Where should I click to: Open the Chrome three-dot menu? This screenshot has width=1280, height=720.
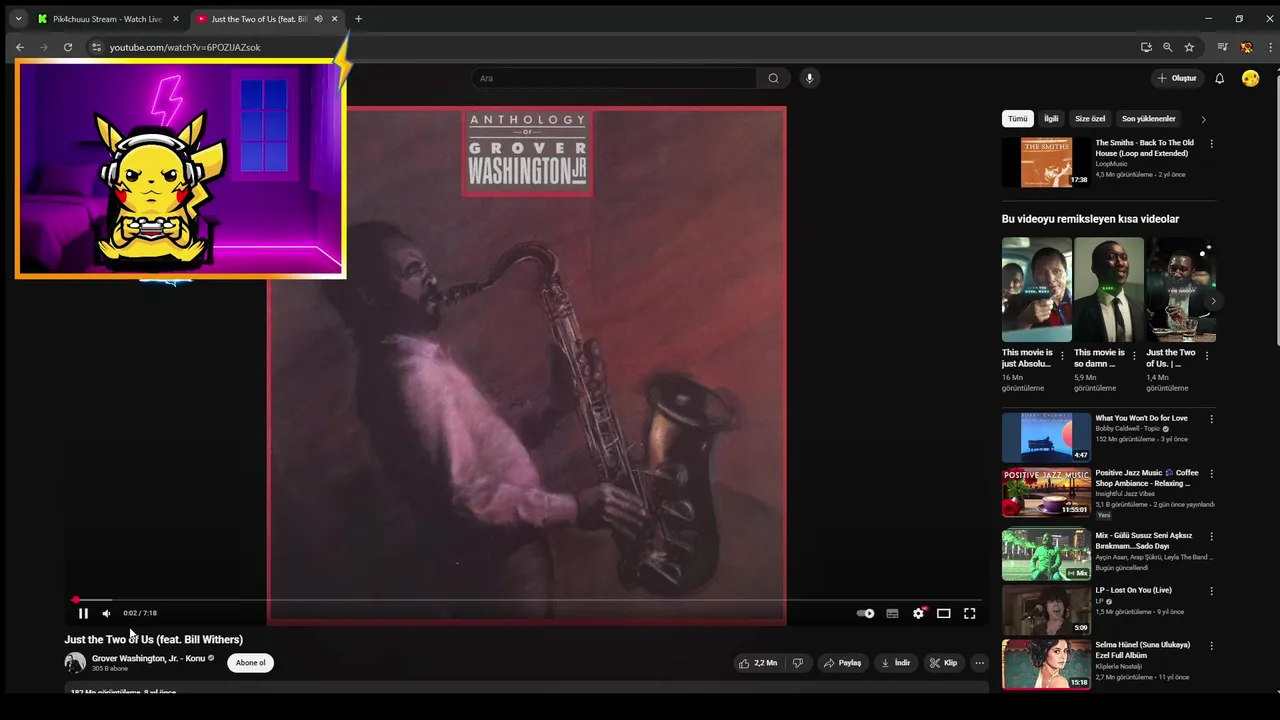click(1268, 47)
